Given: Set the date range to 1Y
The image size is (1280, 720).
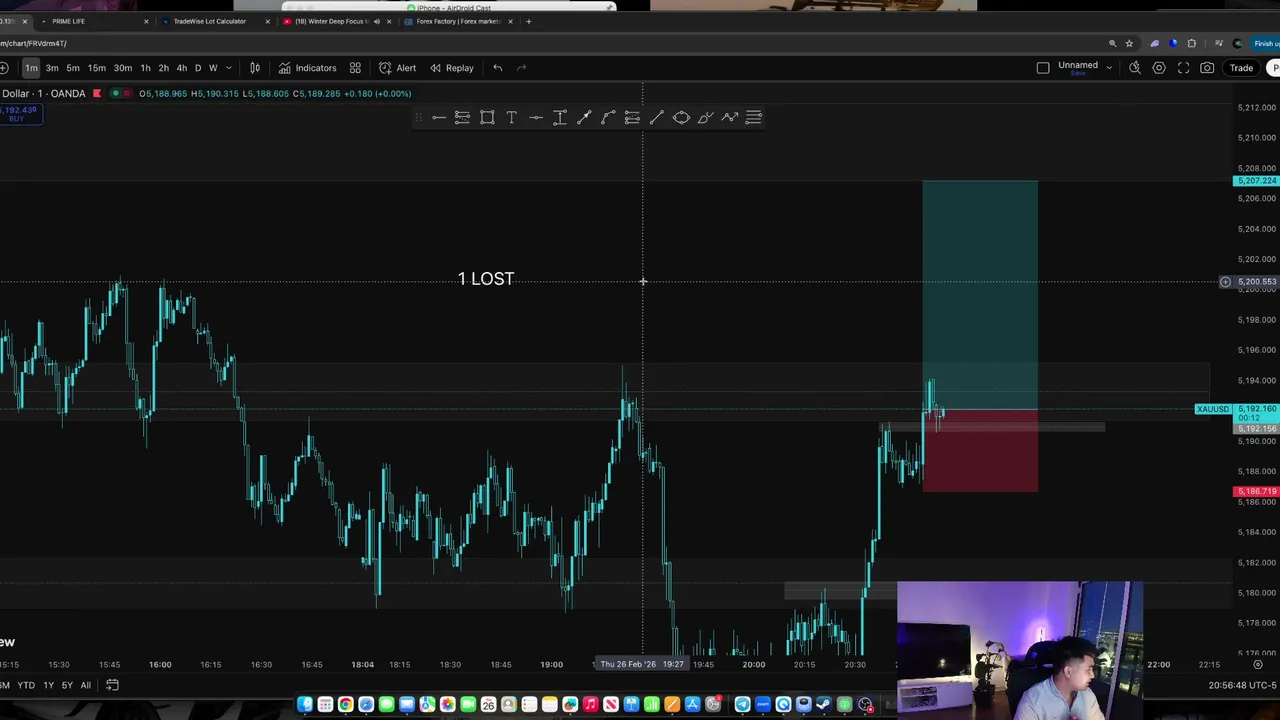Looking at the screenshot, I should pyautogui.click(x=48, y=685).
